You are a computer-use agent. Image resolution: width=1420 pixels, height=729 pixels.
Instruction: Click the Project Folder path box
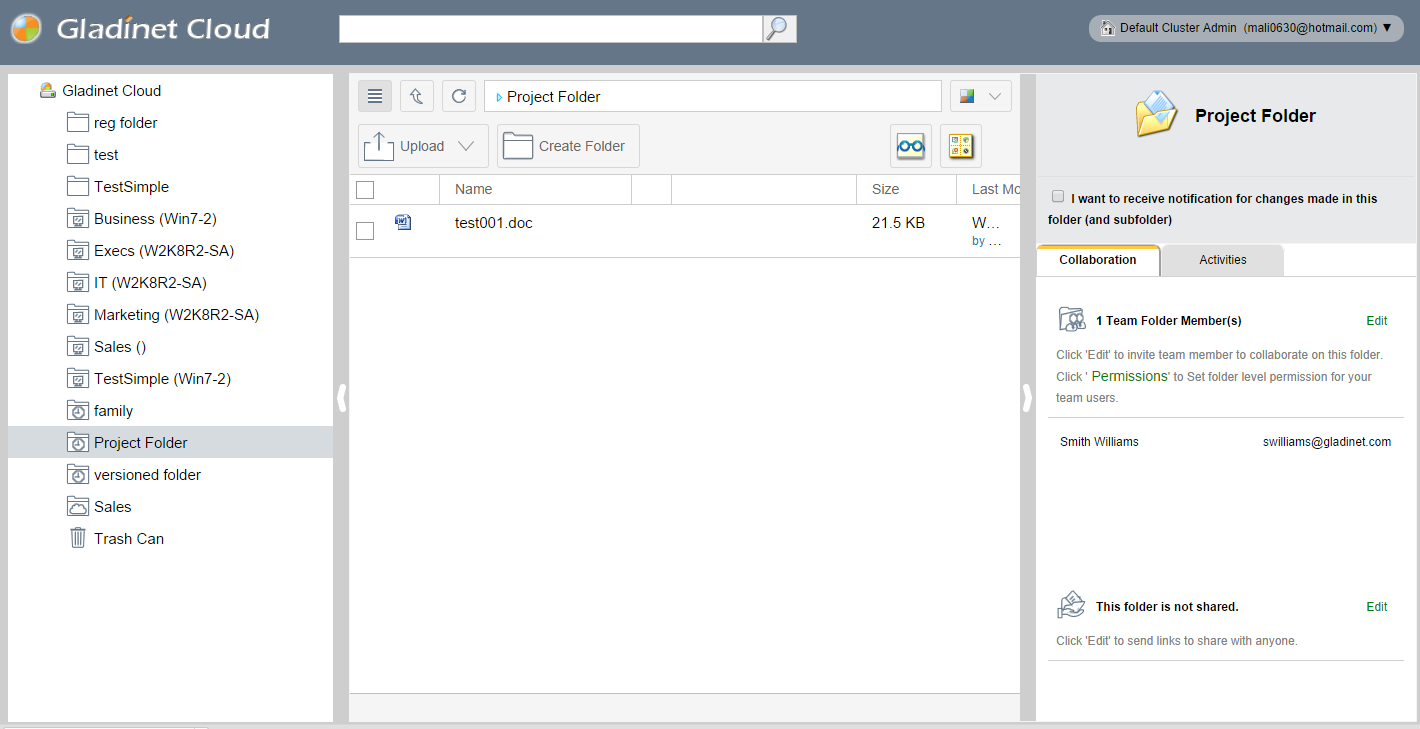(x=713, y=96)
